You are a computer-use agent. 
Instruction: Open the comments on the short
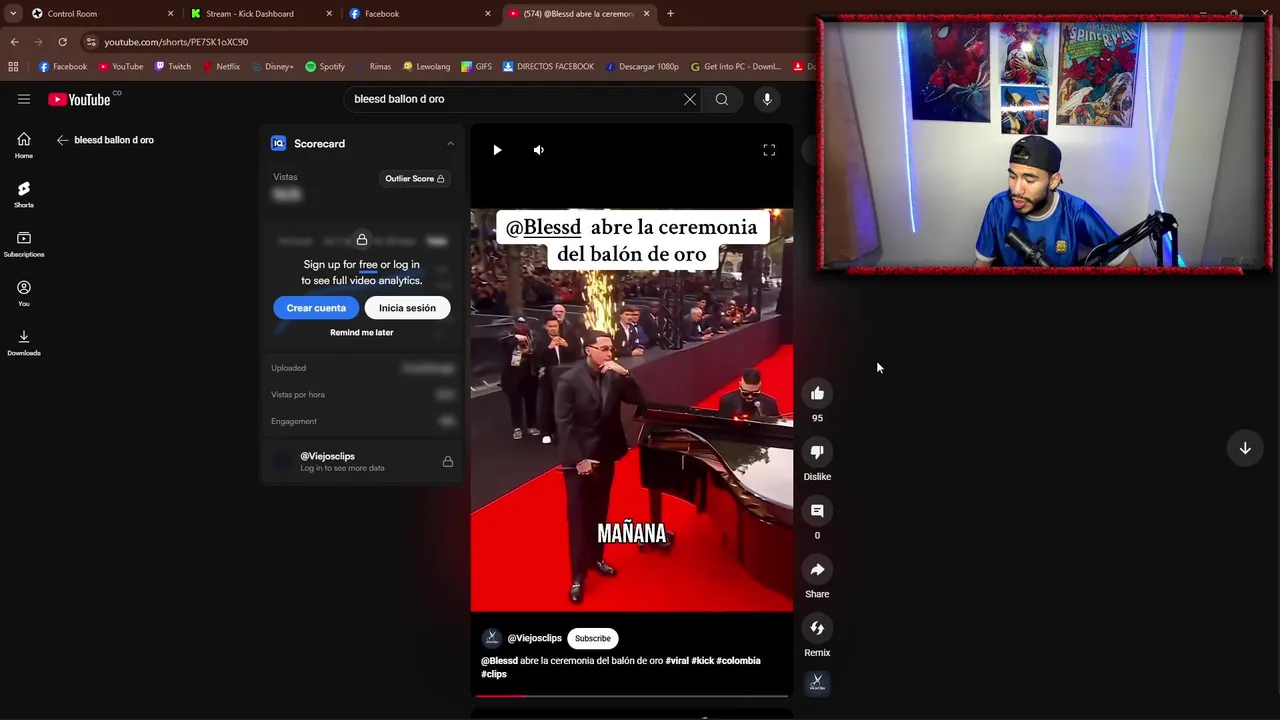817,511
